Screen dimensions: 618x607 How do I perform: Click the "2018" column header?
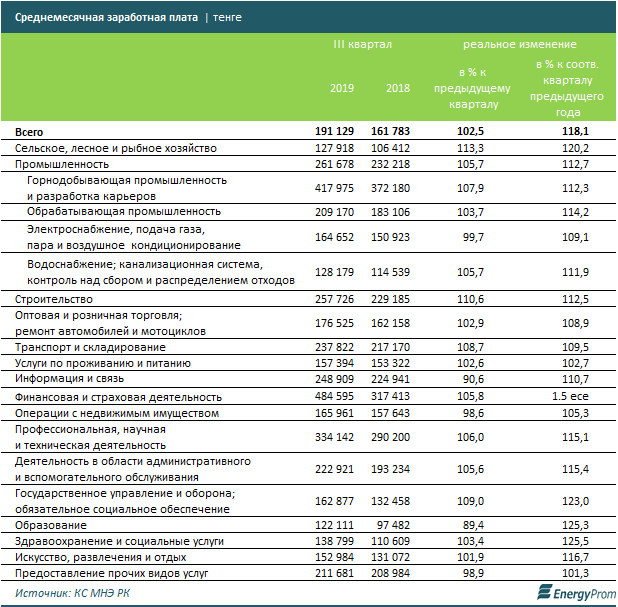tap(399, 88)
